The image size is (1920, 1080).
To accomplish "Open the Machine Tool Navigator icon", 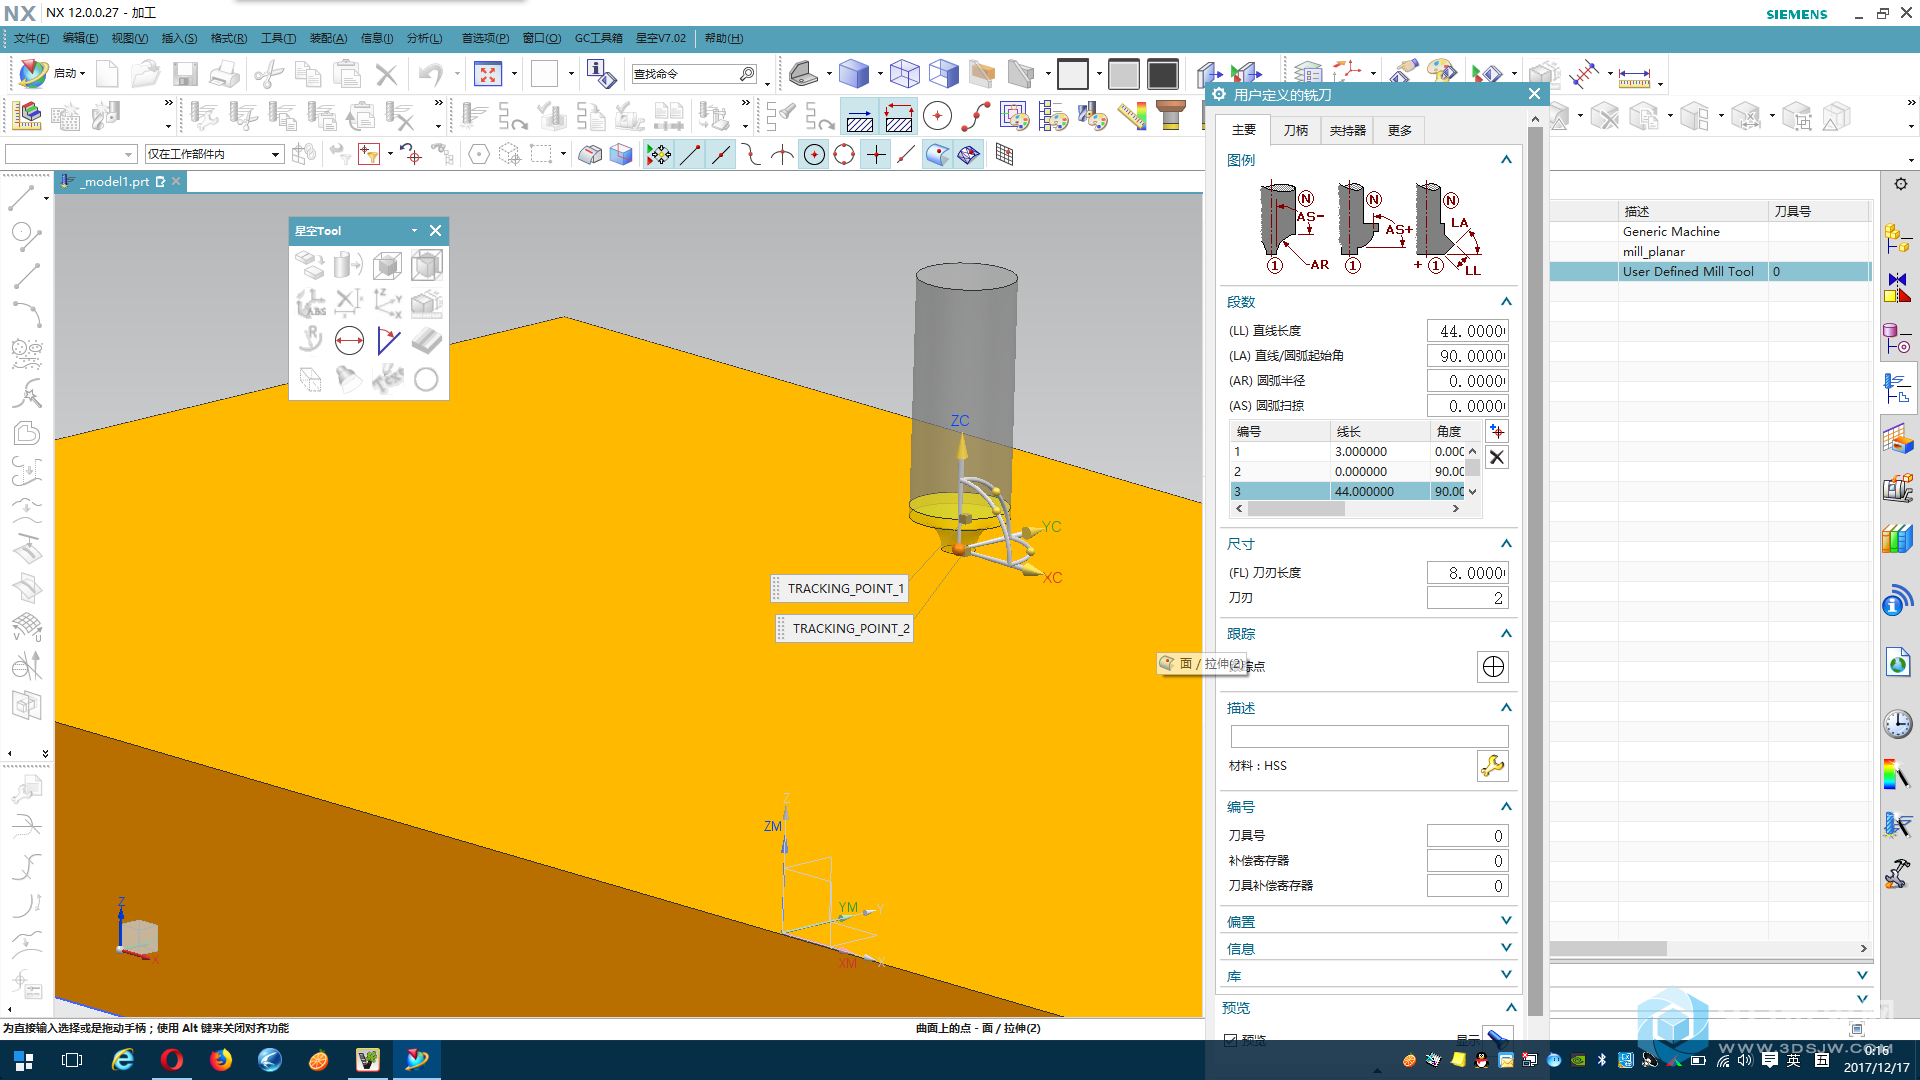I will [1898, 488].
